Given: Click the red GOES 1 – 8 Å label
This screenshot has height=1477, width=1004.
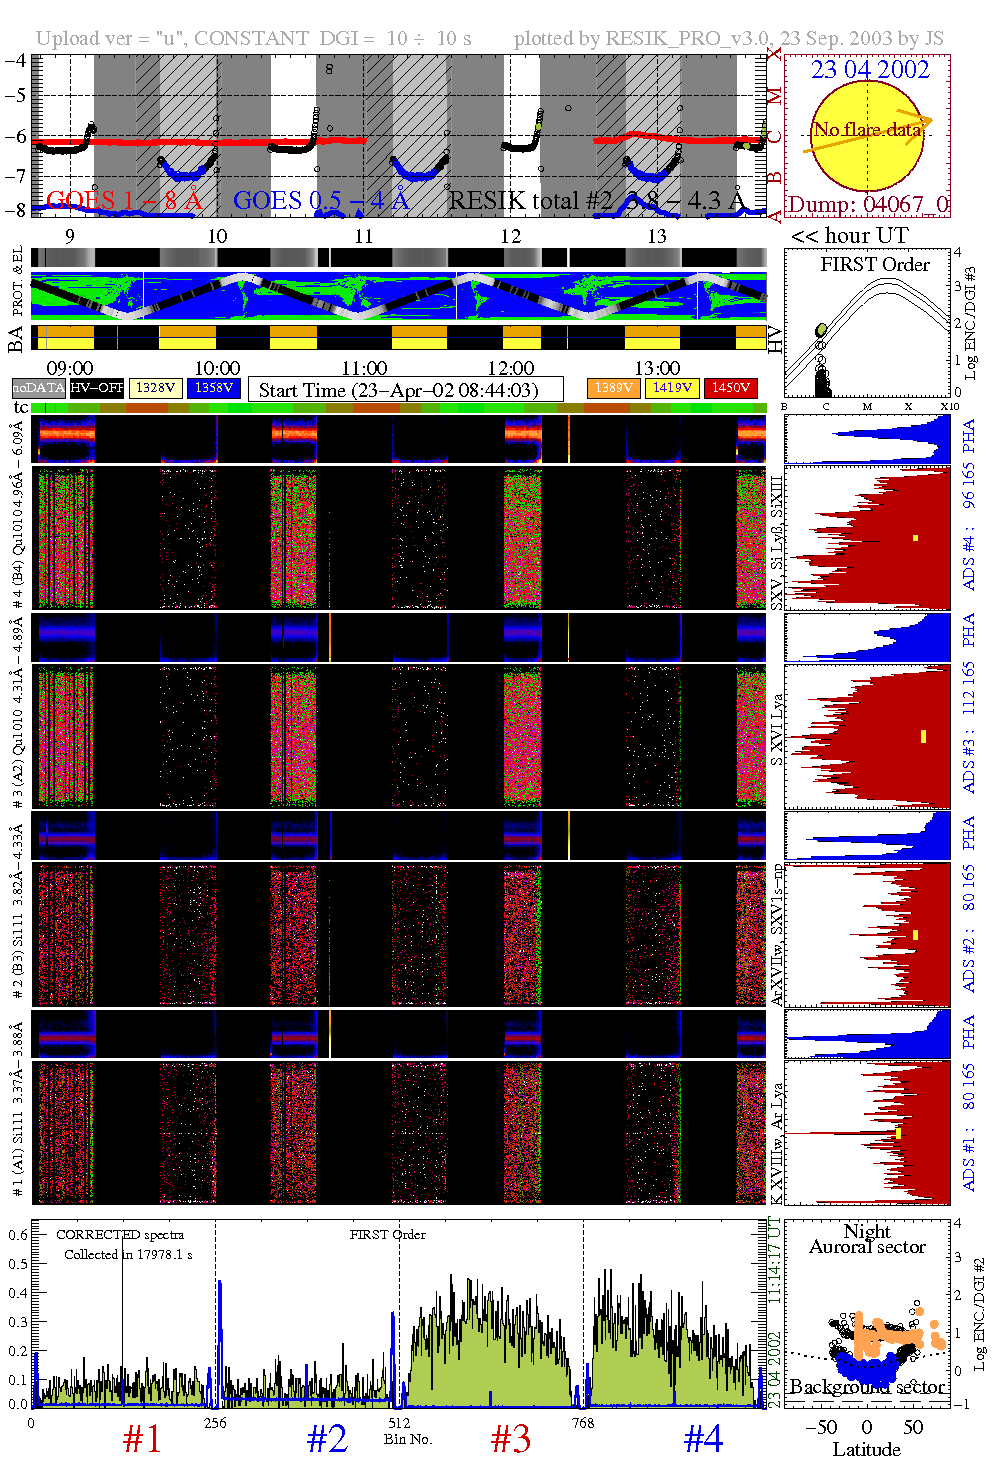Looking at the screenshot, I should tap(124, 201).
